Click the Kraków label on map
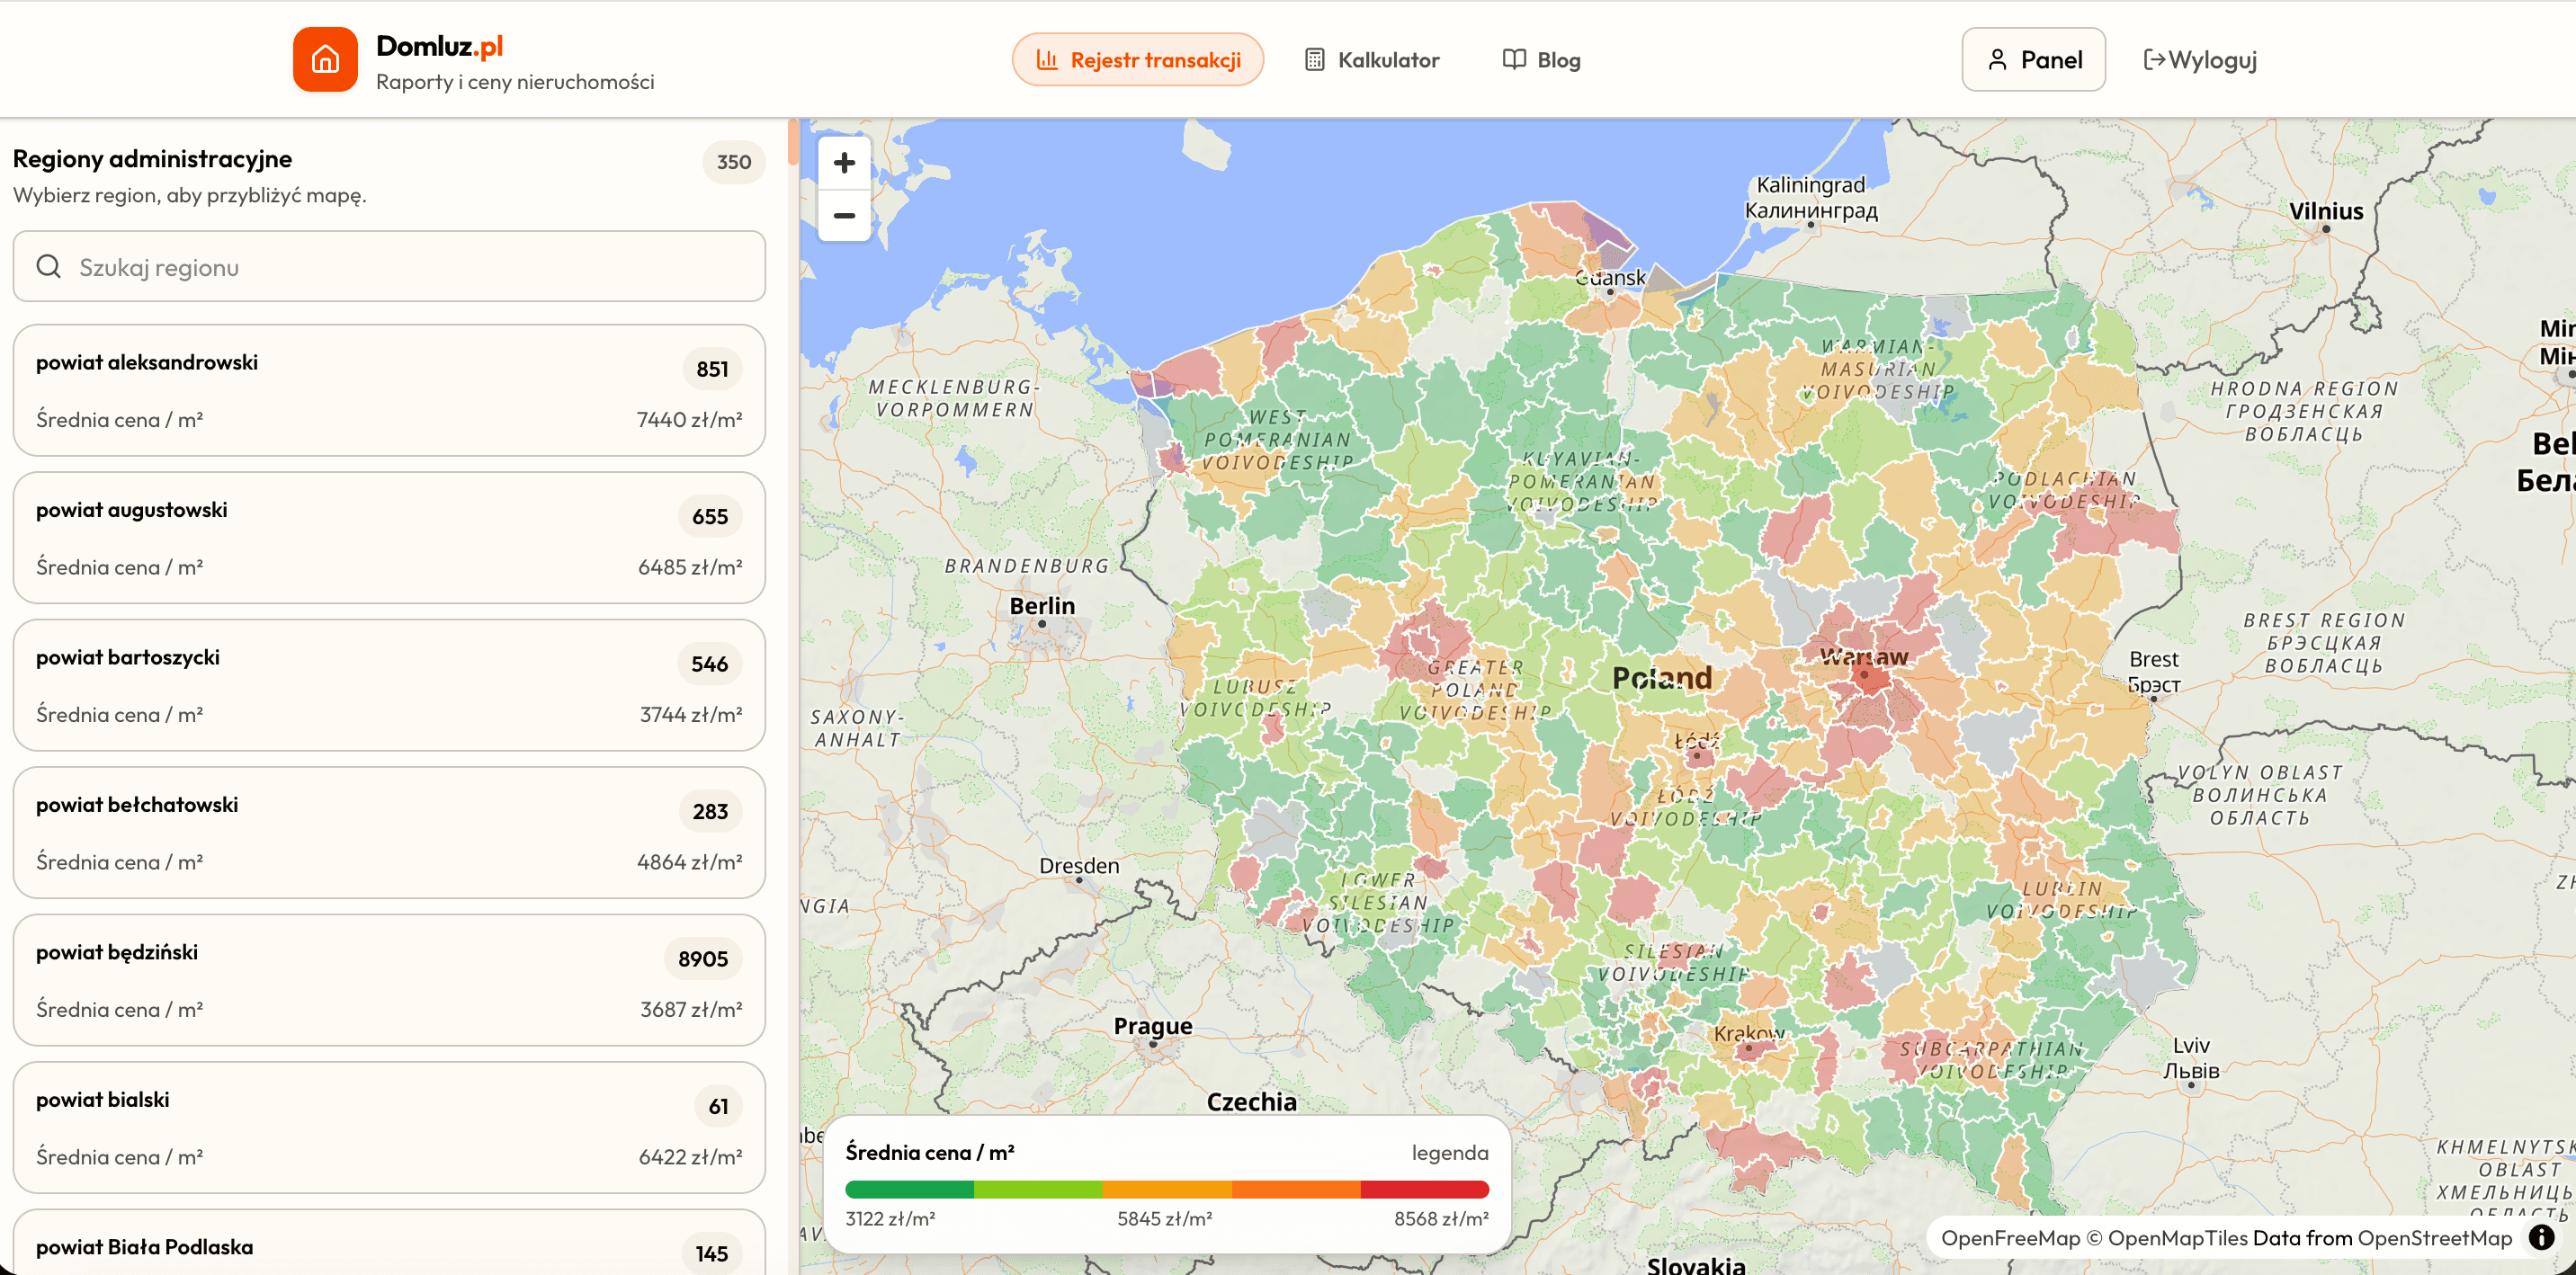Image resolution: width=2576 pixels, height=1275 pixels. [1749, 1033]
